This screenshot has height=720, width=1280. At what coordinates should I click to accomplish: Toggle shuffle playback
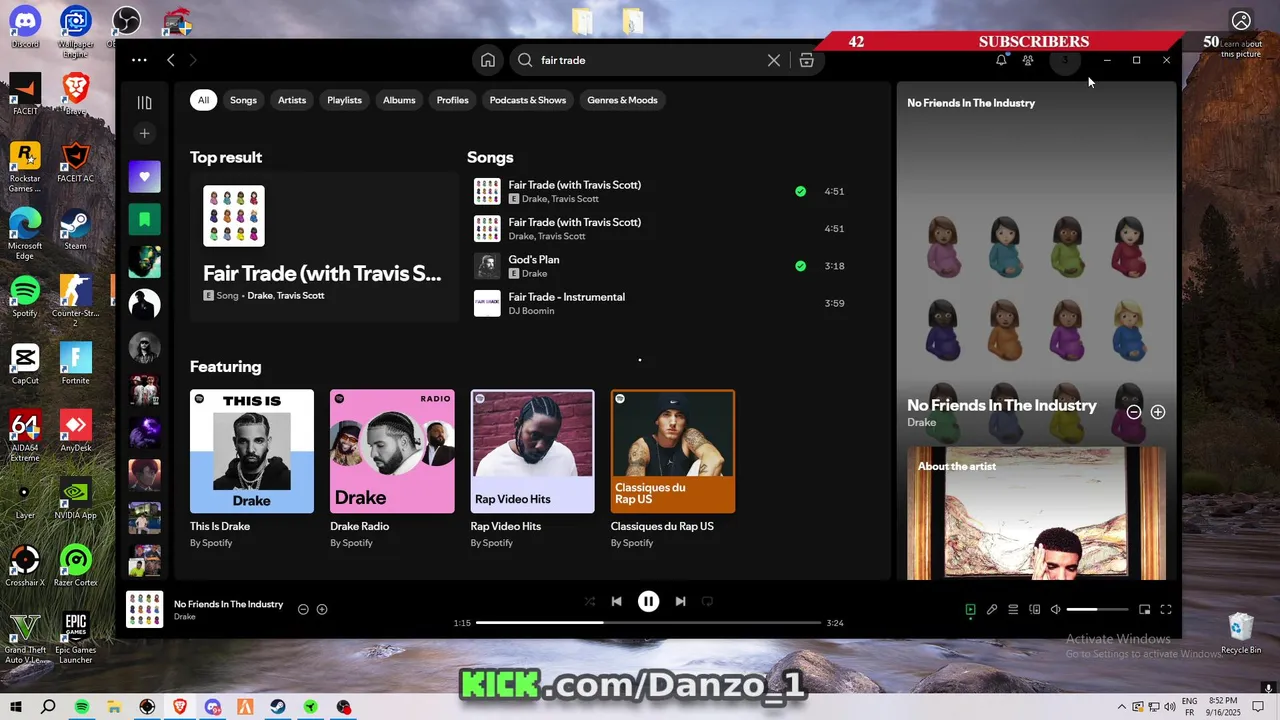tap(589, 601)
